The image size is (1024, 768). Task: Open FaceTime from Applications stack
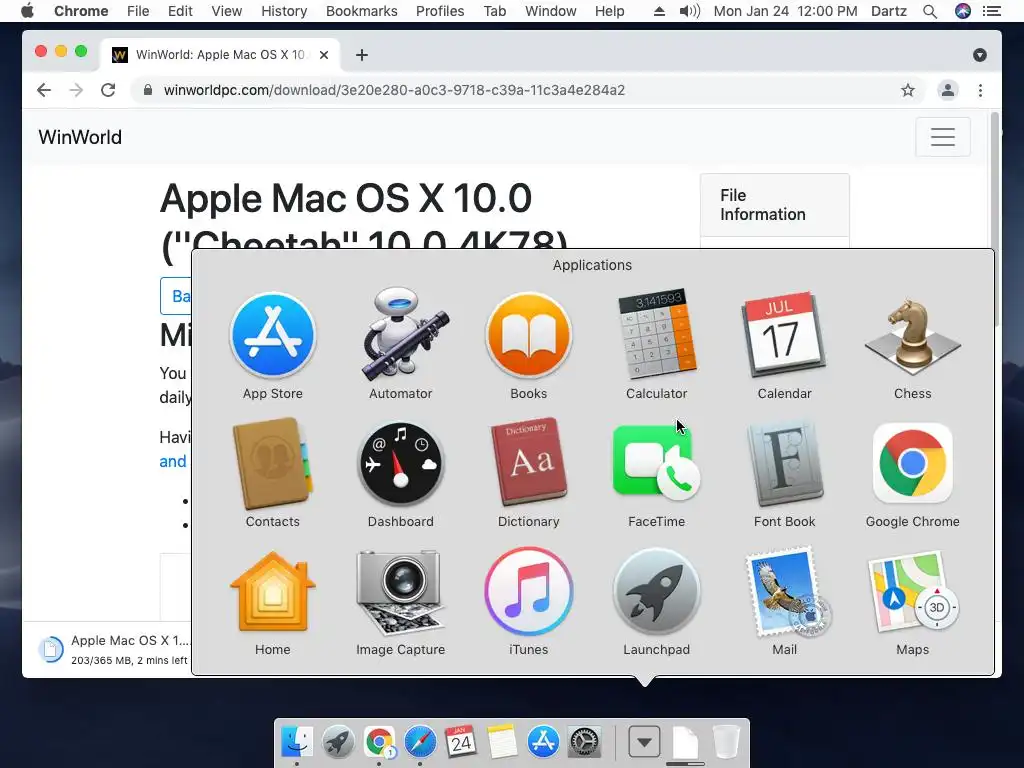[x=656, y=462]
